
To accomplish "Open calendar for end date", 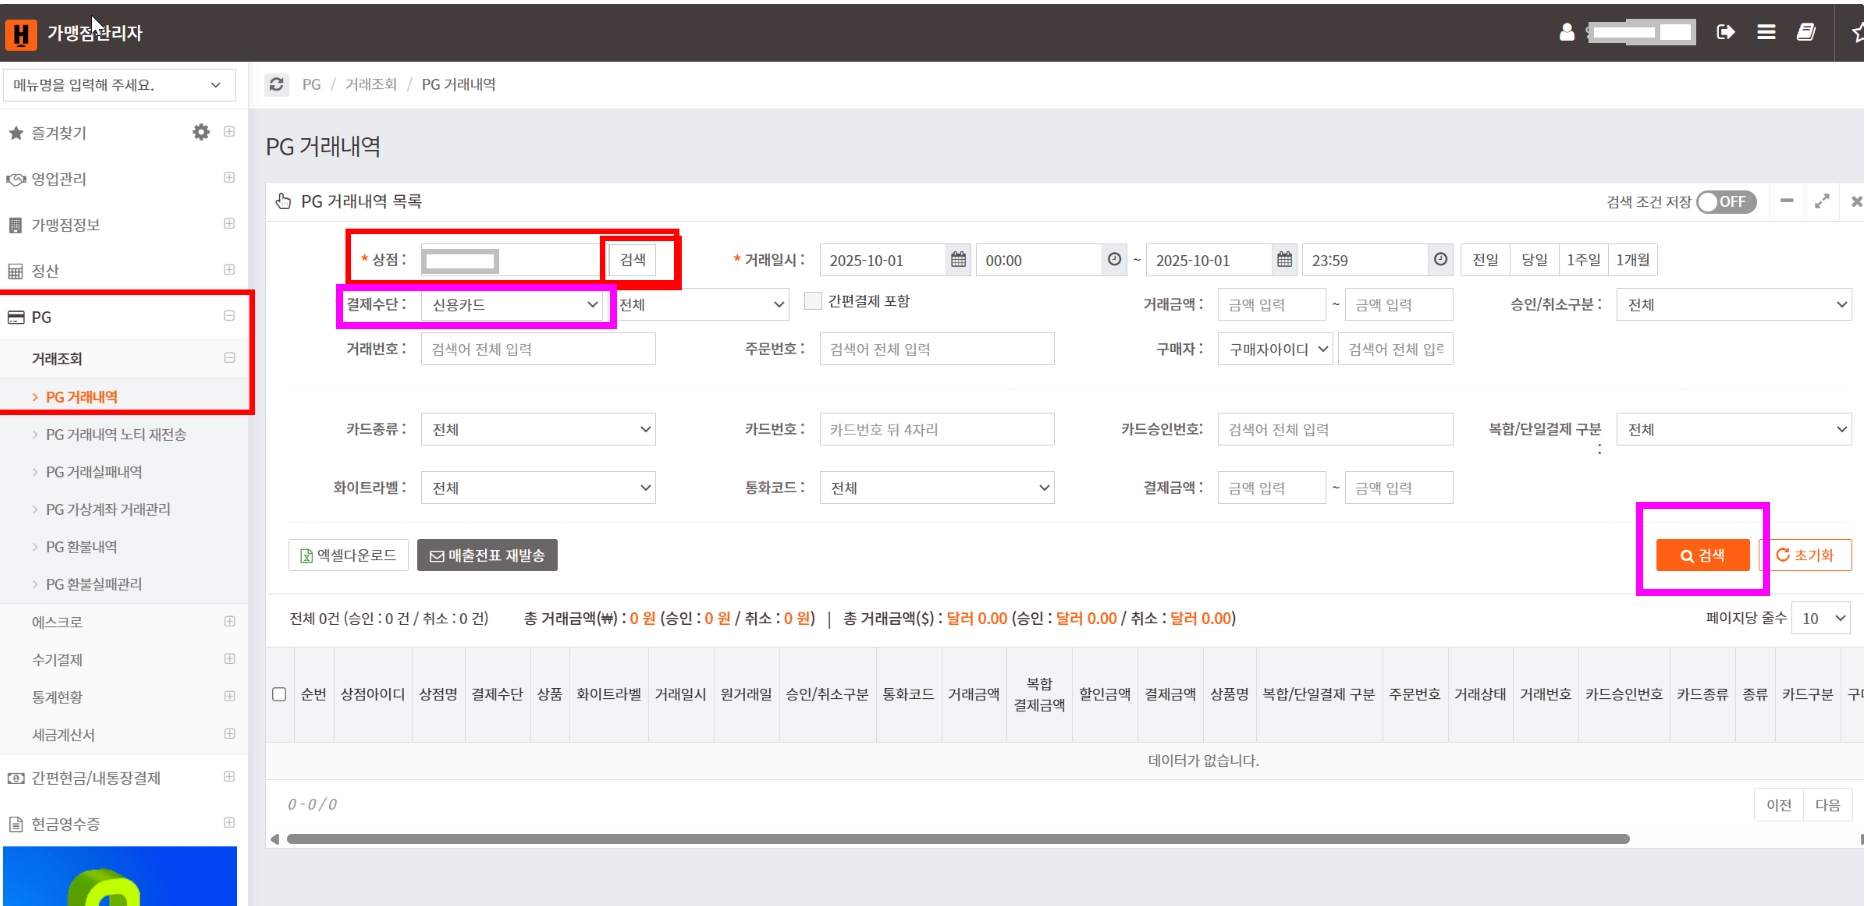I will tap(1284, 260).
